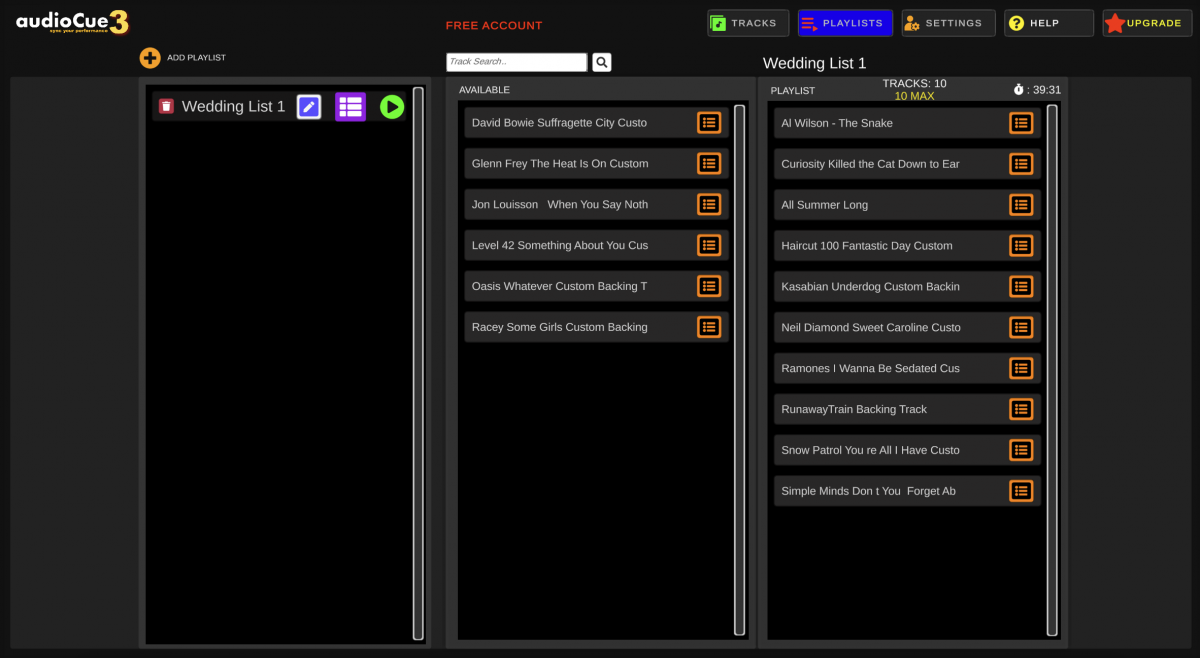Click list icon for Curiosity Killed the Cat
This screenshot has width=1200, height=658.
(1021, 164)
